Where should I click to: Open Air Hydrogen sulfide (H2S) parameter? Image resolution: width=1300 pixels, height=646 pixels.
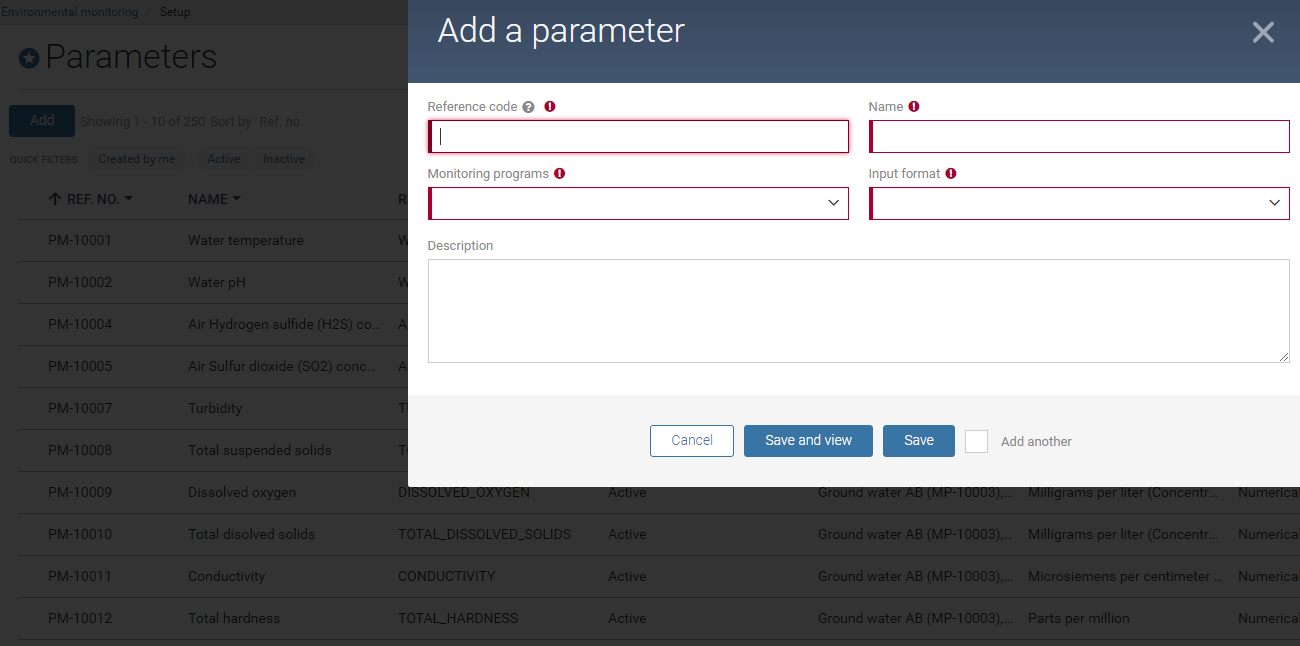click(x=285, y=325)
